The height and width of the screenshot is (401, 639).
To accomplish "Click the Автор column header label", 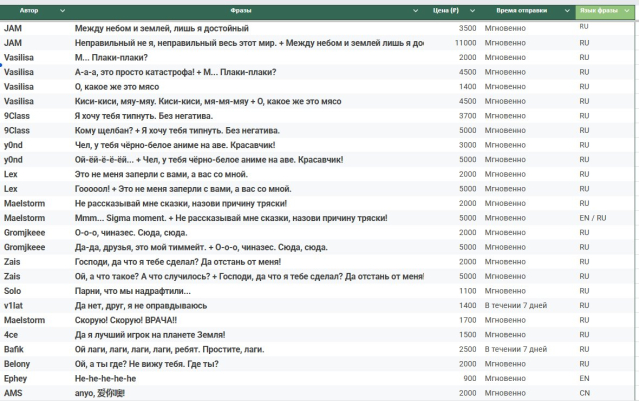I will click(29, 11).
